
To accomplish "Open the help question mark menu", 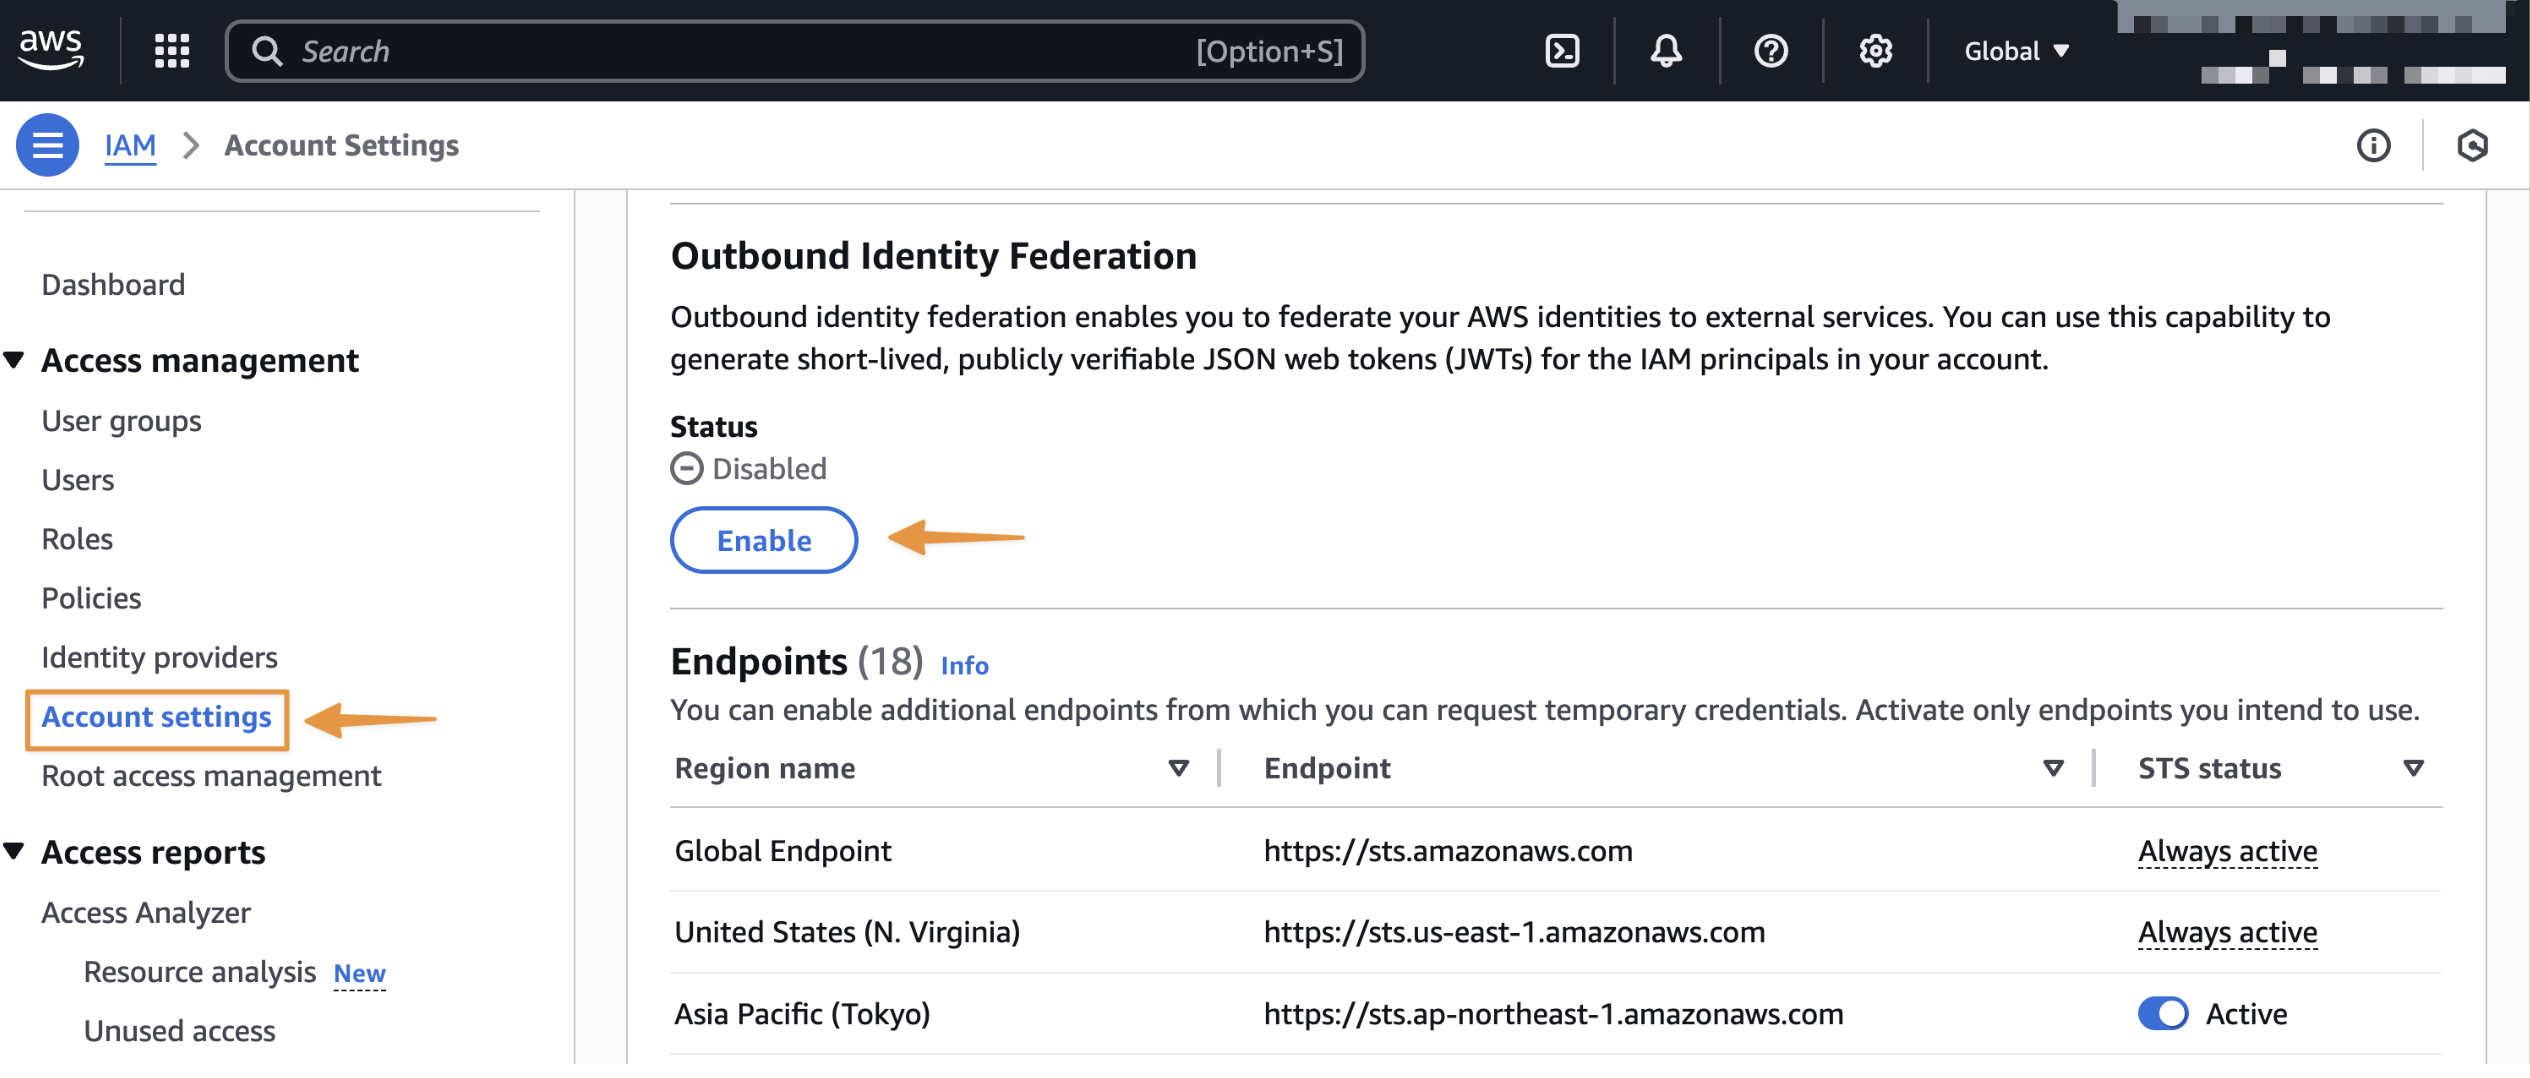I will (1771, 50).
